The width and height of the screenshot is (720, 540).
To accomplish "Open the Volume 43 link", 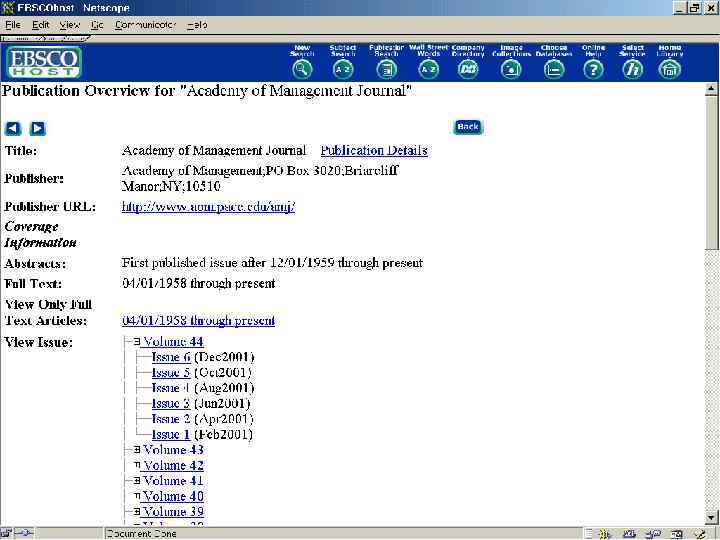I will [173, 450].
